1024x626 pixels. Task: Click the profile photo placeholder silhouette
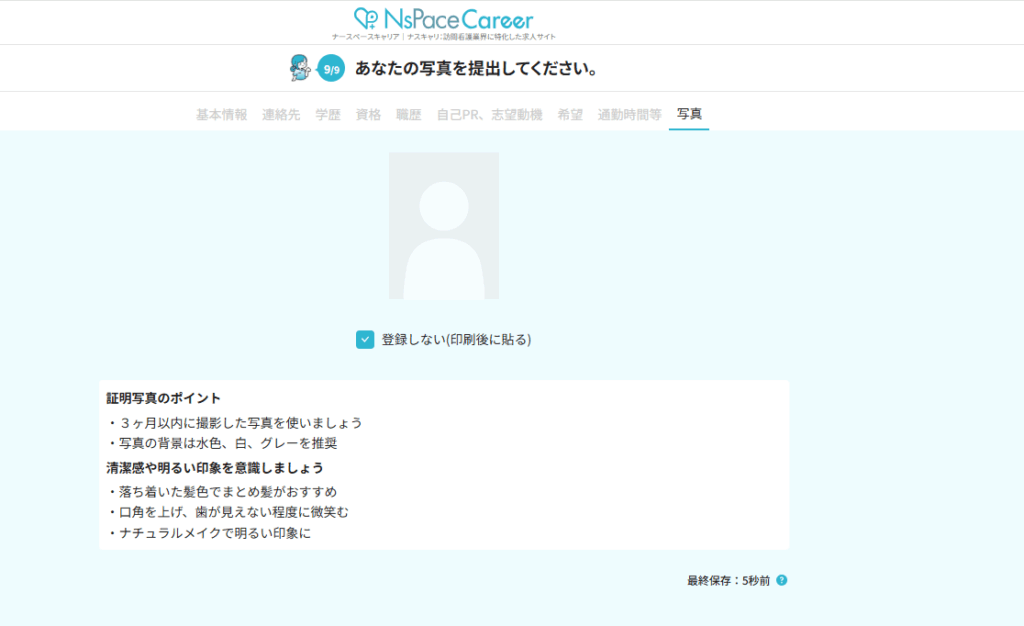click(x=443, y=226)
